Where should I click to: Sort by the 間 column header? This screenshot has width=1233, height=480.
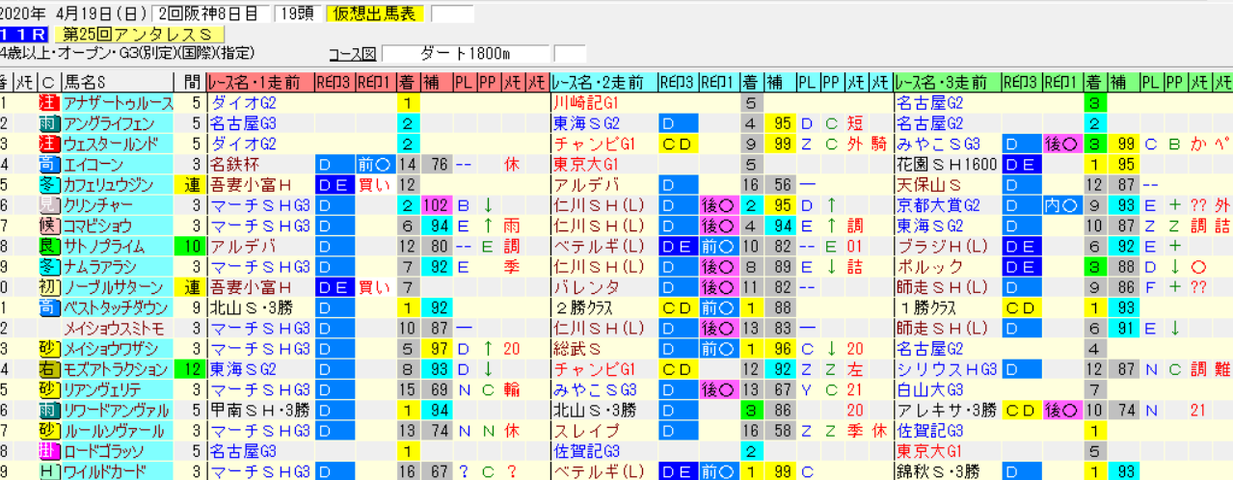192,82
